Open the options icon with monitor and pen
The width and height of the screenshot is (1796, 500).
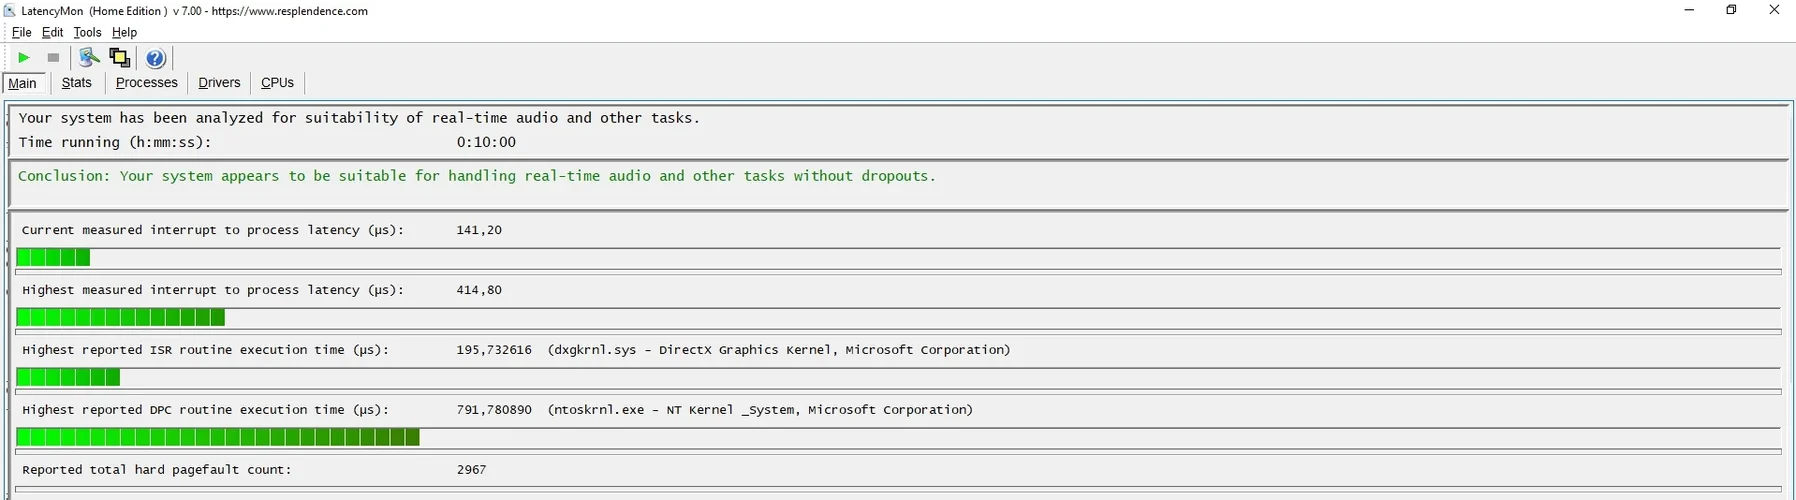[x=89, y=58]
